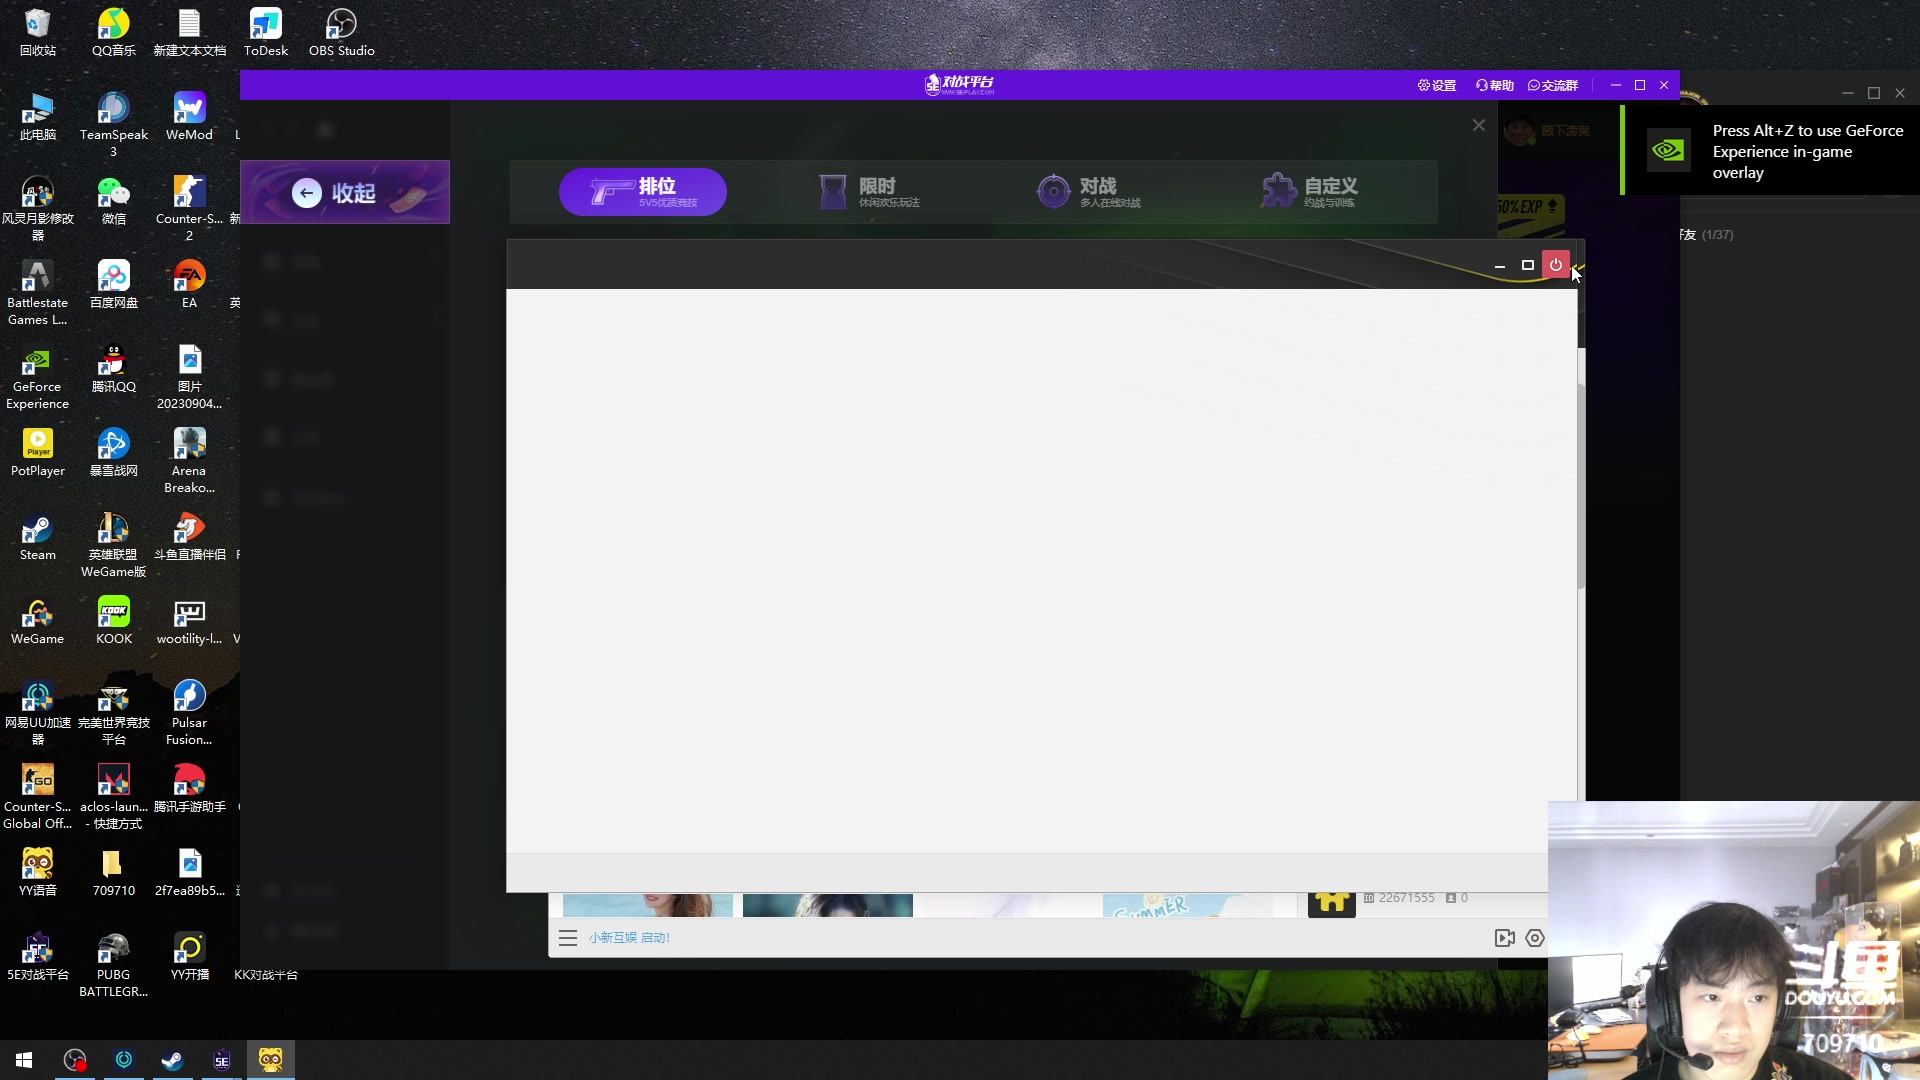Viewport: 1920px width, 1080px height.
Task: Select the 排位 ranked mode tab
Action: click(x=642, y=191)
